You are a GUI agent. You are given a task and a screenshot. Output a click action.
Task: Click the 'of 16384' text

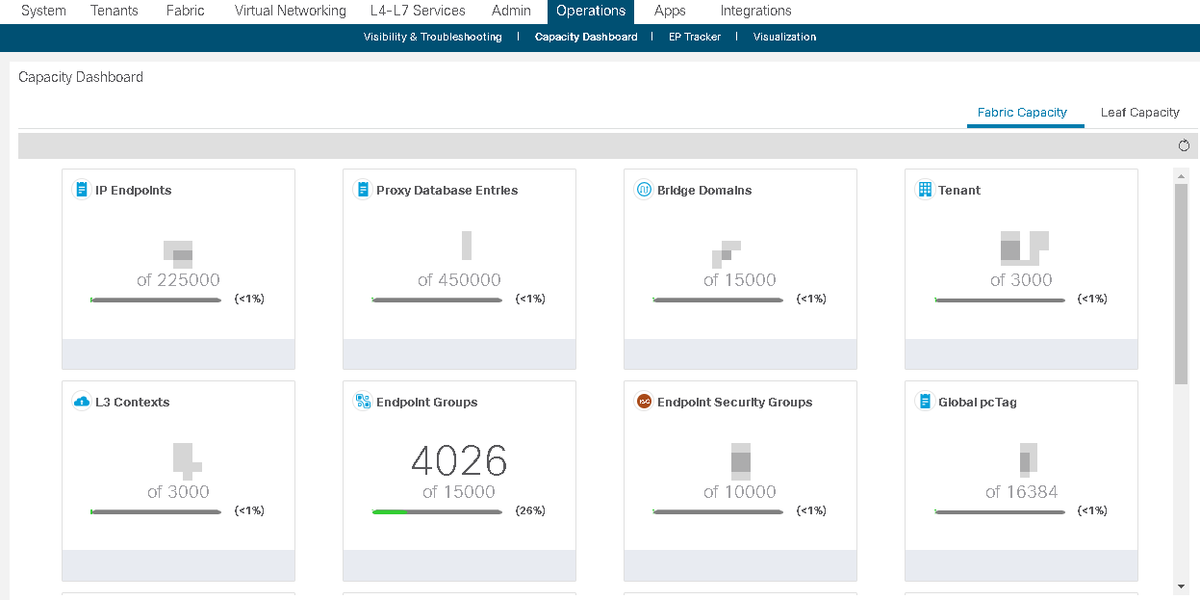pos(1021,492)
